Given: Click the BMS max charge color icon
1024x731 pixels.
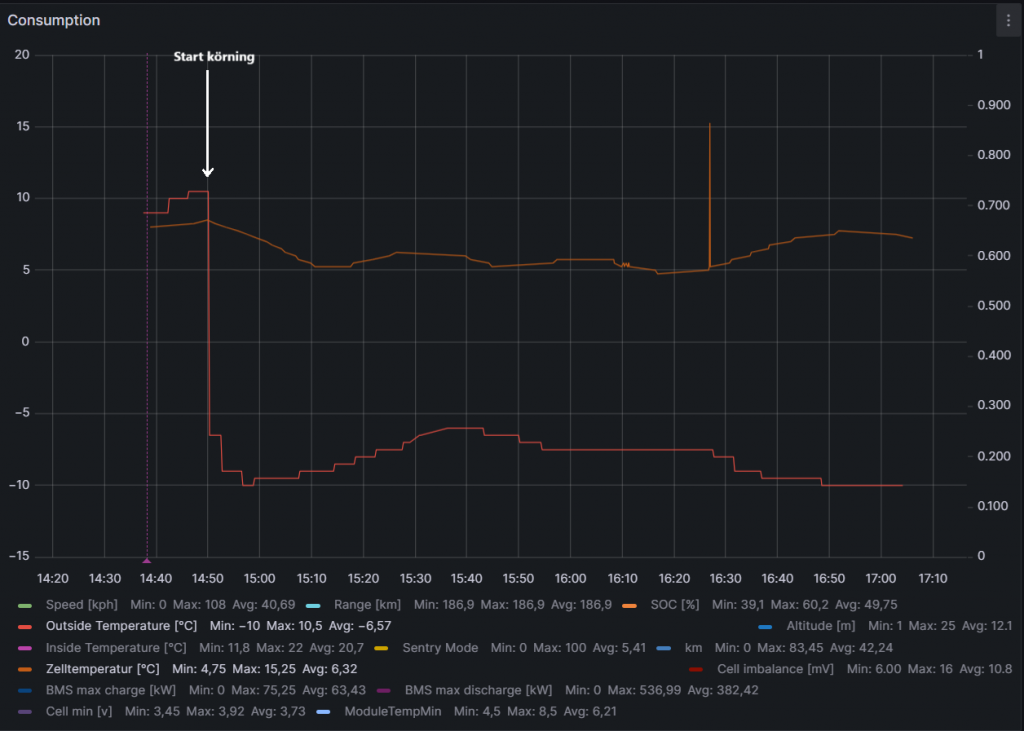Looking at the screenshot, I should pyautogui.click(x=26, y=691).
